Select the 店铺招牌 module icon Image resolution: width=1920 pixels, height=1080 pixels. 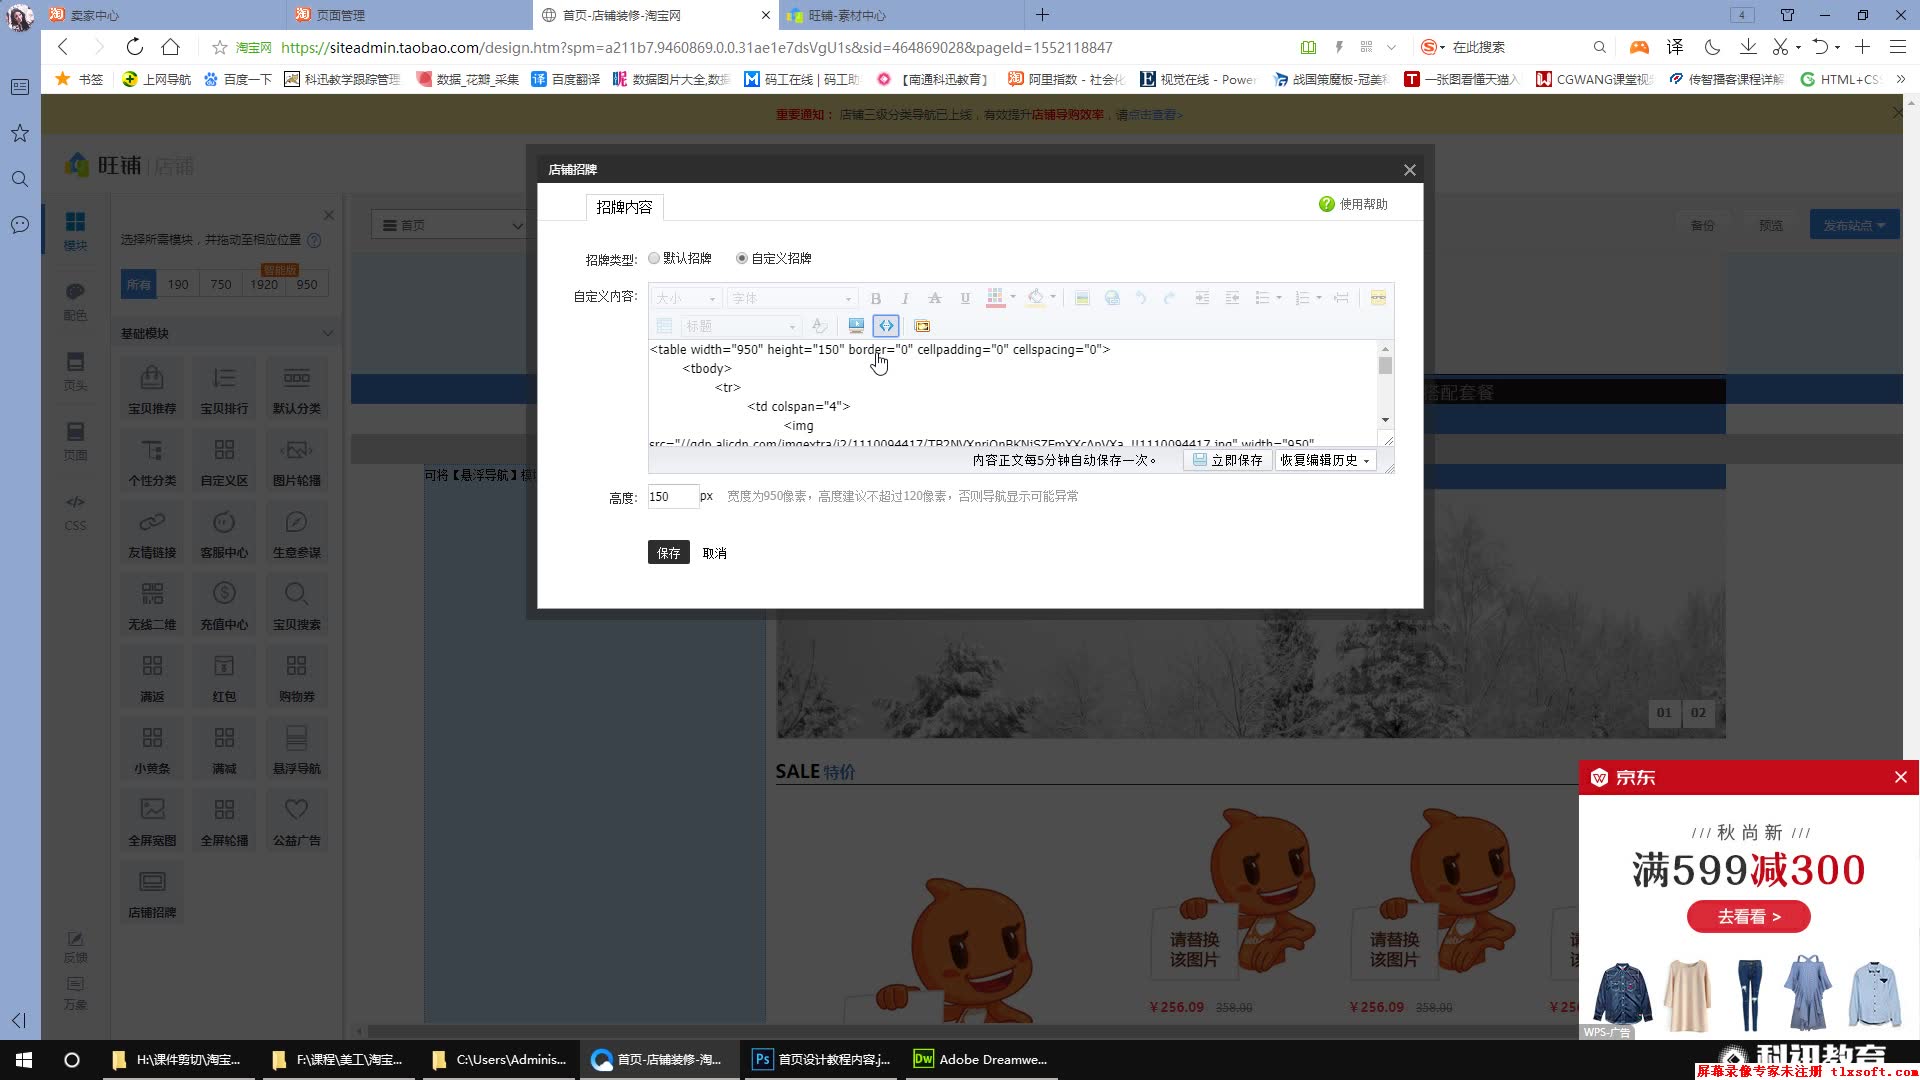[x=152, y=893]
